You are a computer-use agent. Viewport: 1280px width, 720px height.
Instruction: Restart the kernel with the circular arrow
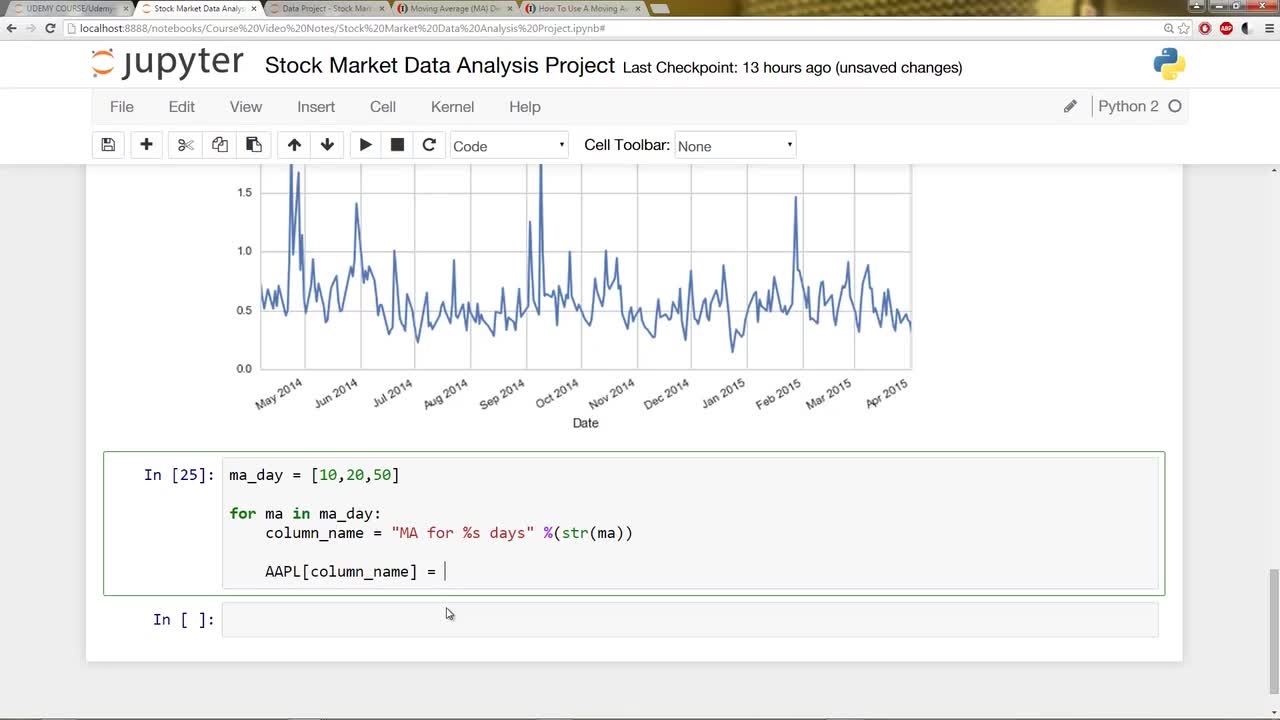[x=429, y=145]
